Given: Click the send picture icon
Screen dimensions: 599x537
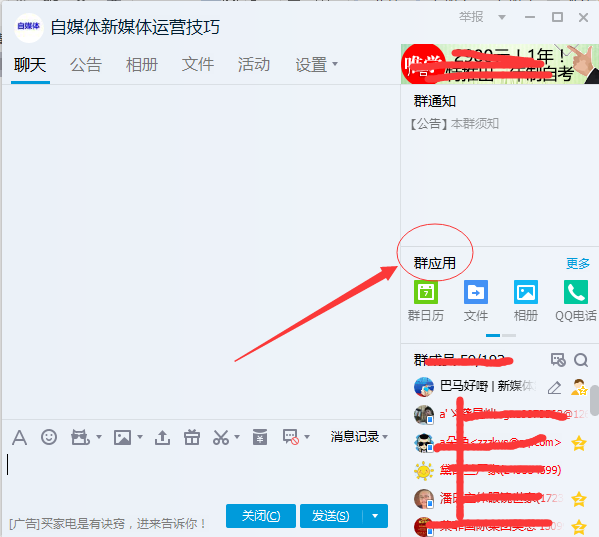Looking at the screenshot, I should coord(122,437).
